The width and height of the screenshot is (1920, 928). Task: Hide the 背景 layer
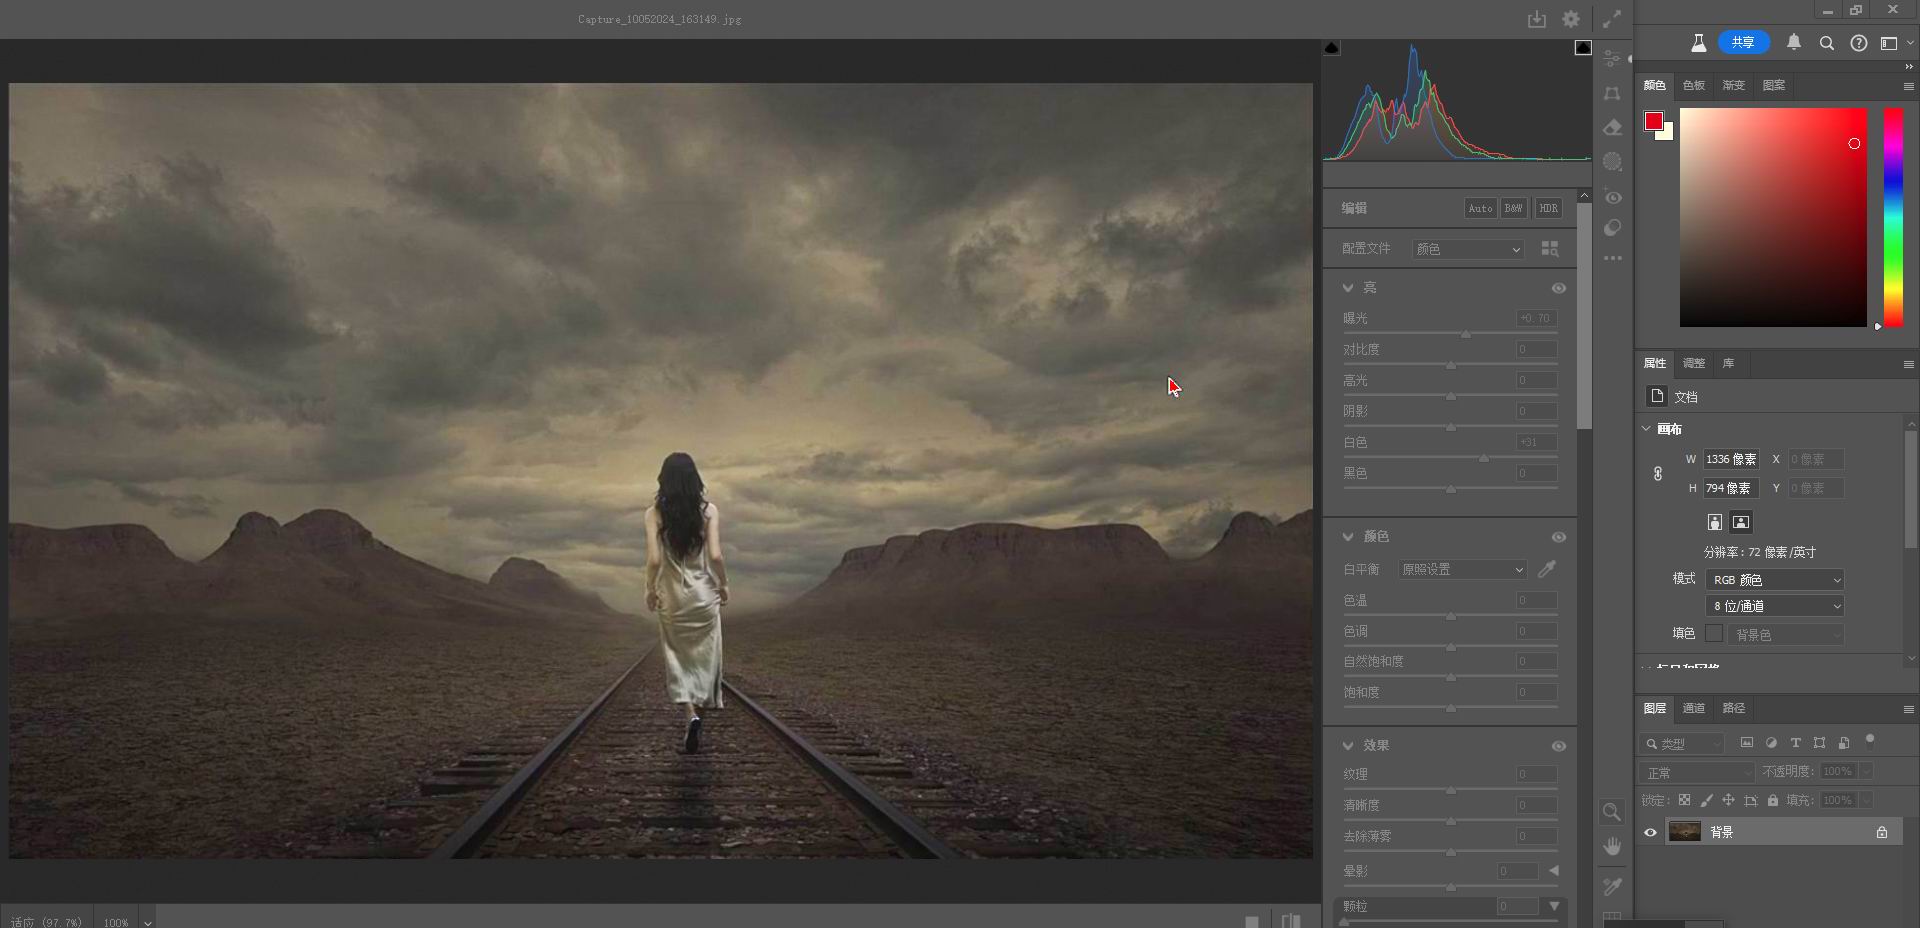click(x=1650, y=832)
